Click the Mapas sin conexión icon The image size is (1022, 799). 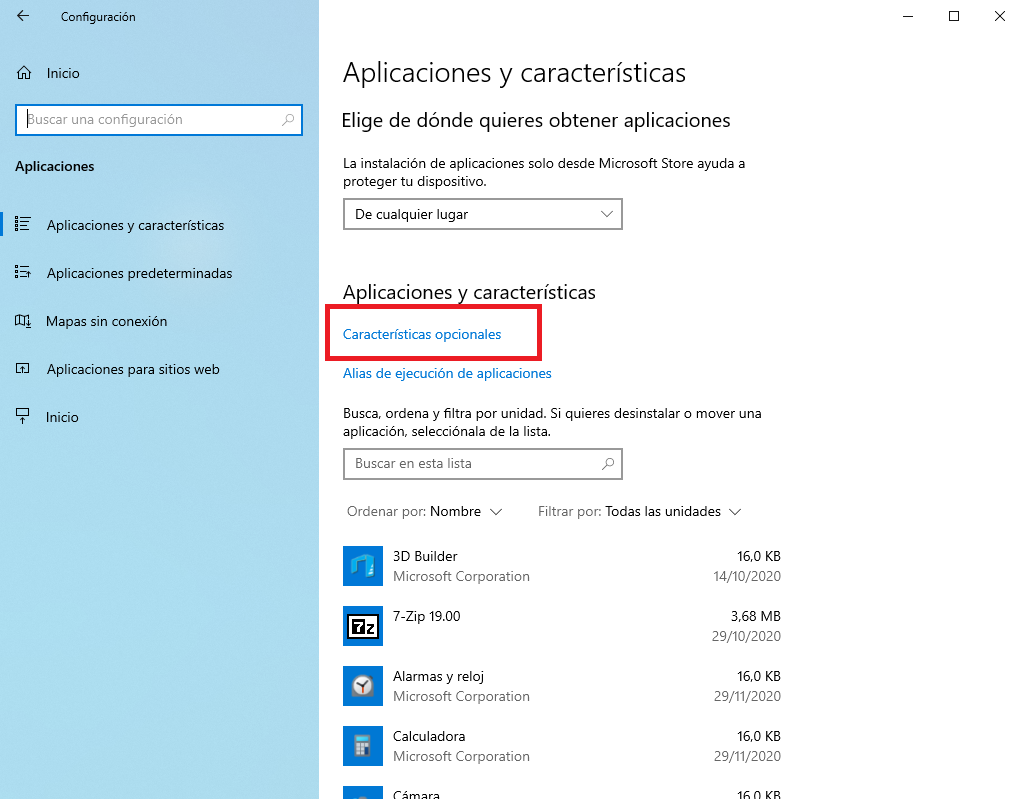coord(24,321)
